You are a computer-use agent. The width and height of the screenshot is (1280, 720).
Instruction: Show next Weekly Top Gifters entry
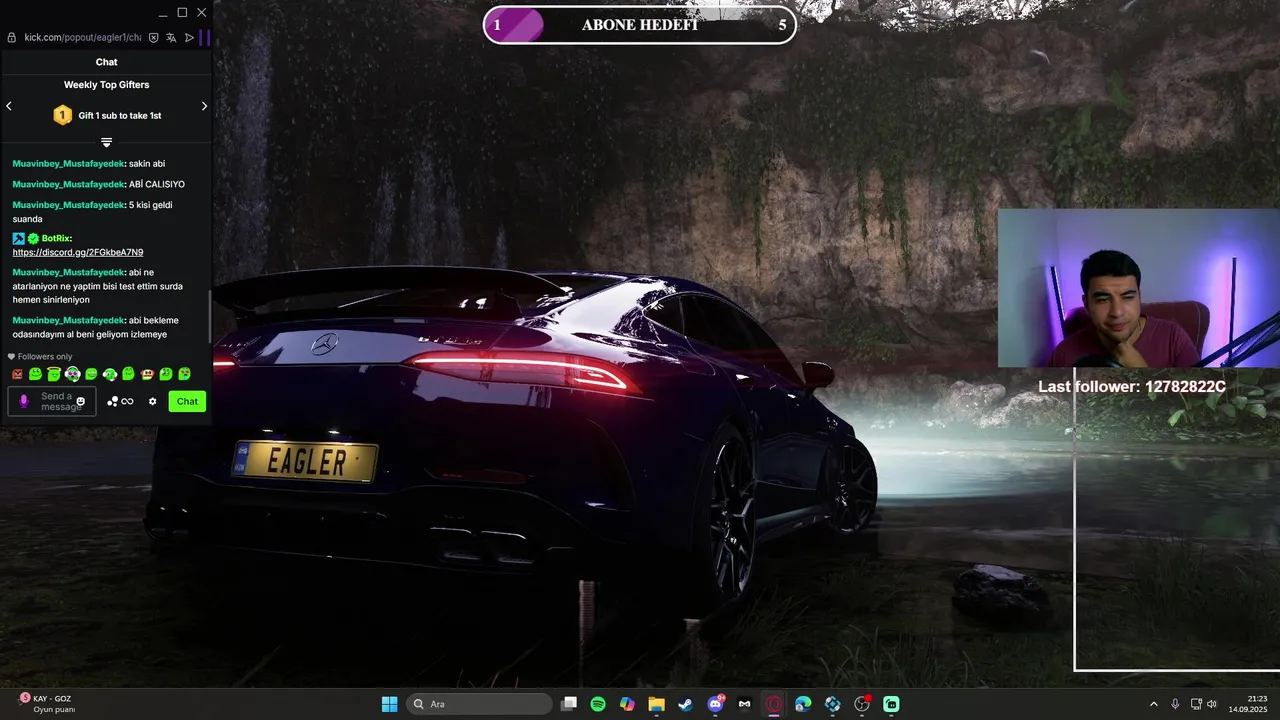point(204,106)
